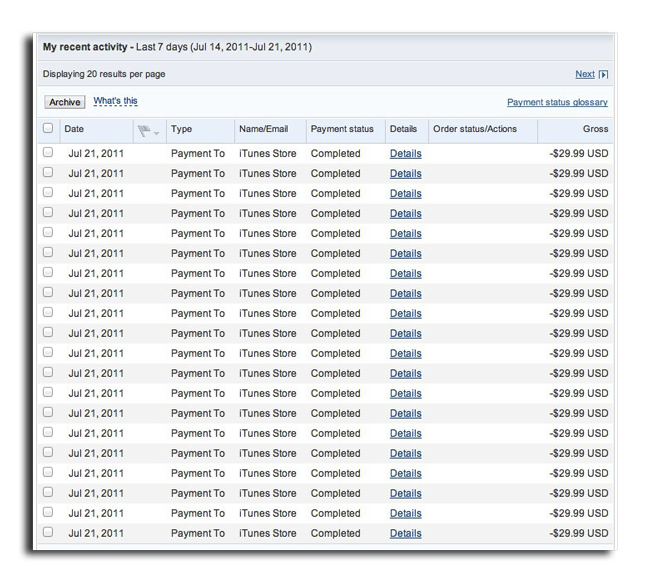The height and width of the screenshot is (583, 650).
Task: Toggle the select-all checkbox in header row
Action: 48,129
